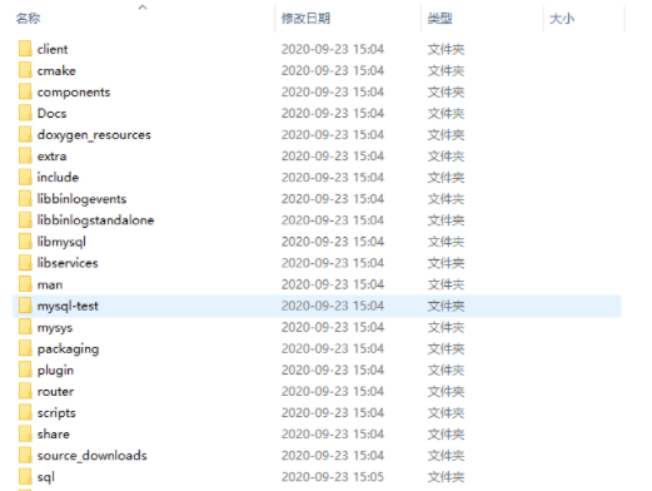Click 文件夹 type in the plugin row
This screenshot has height=491, width=652.
446,370
